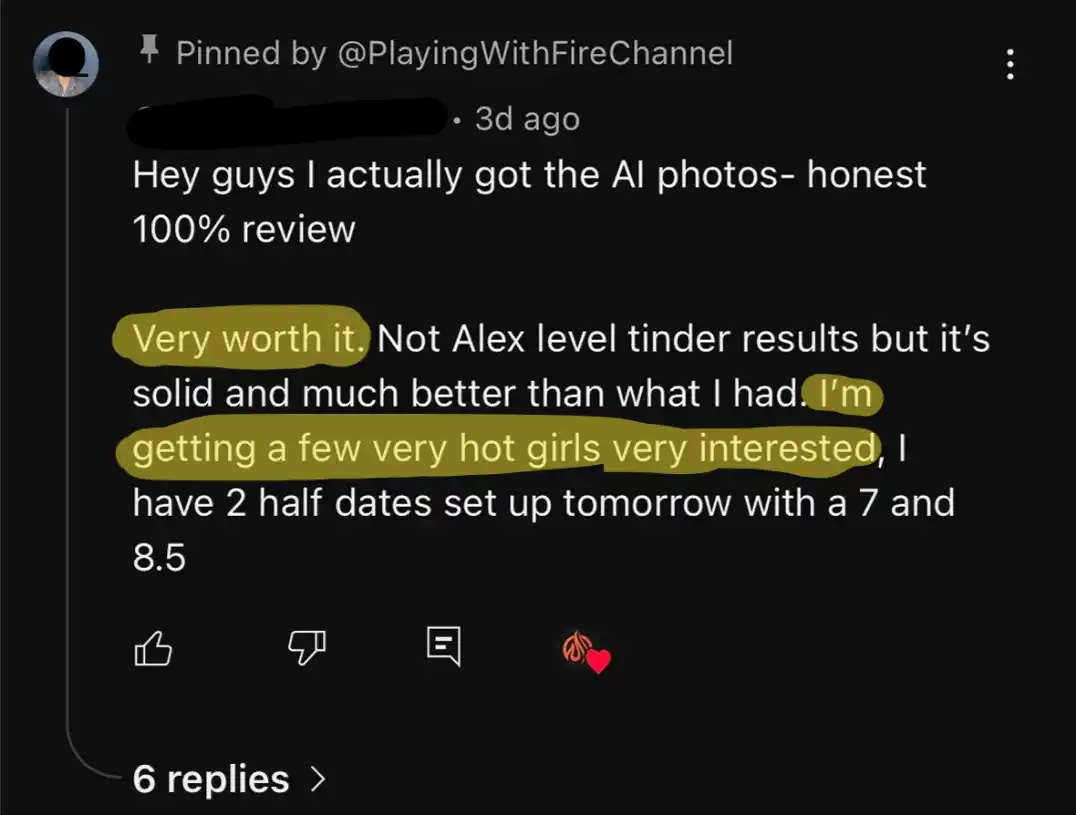Screen dimensions: 1076x815
Task: Click the "100% review" text
Action: tap(244, 229)
